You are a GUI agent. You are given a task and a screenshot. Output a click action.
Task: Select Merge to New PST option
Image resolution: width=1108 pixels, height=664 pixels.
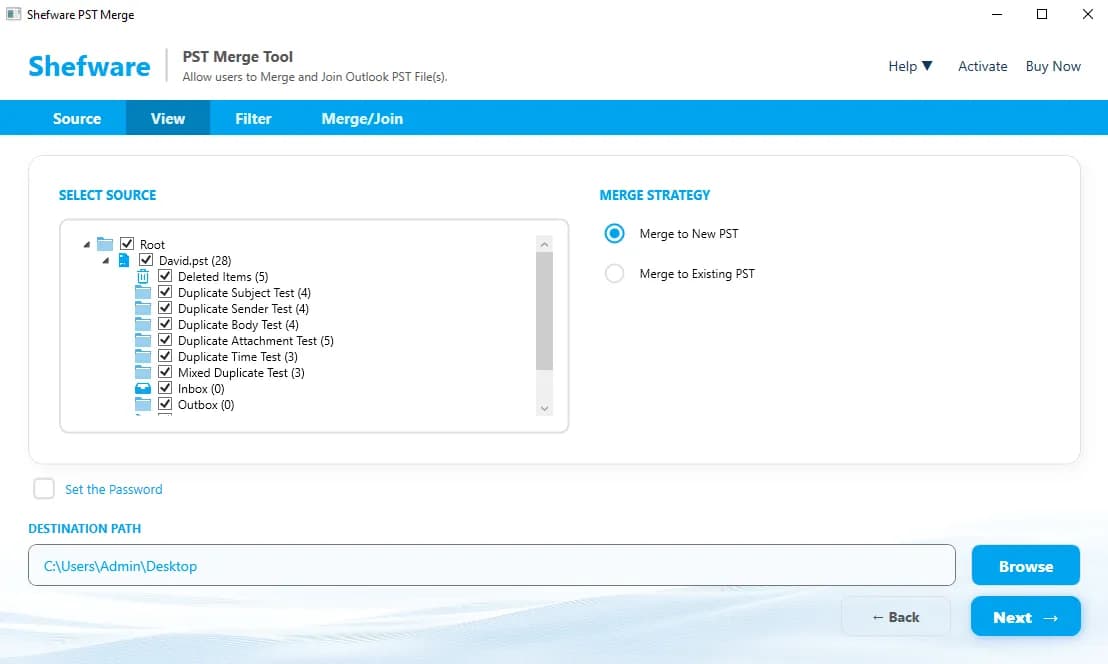click(615, 234)
